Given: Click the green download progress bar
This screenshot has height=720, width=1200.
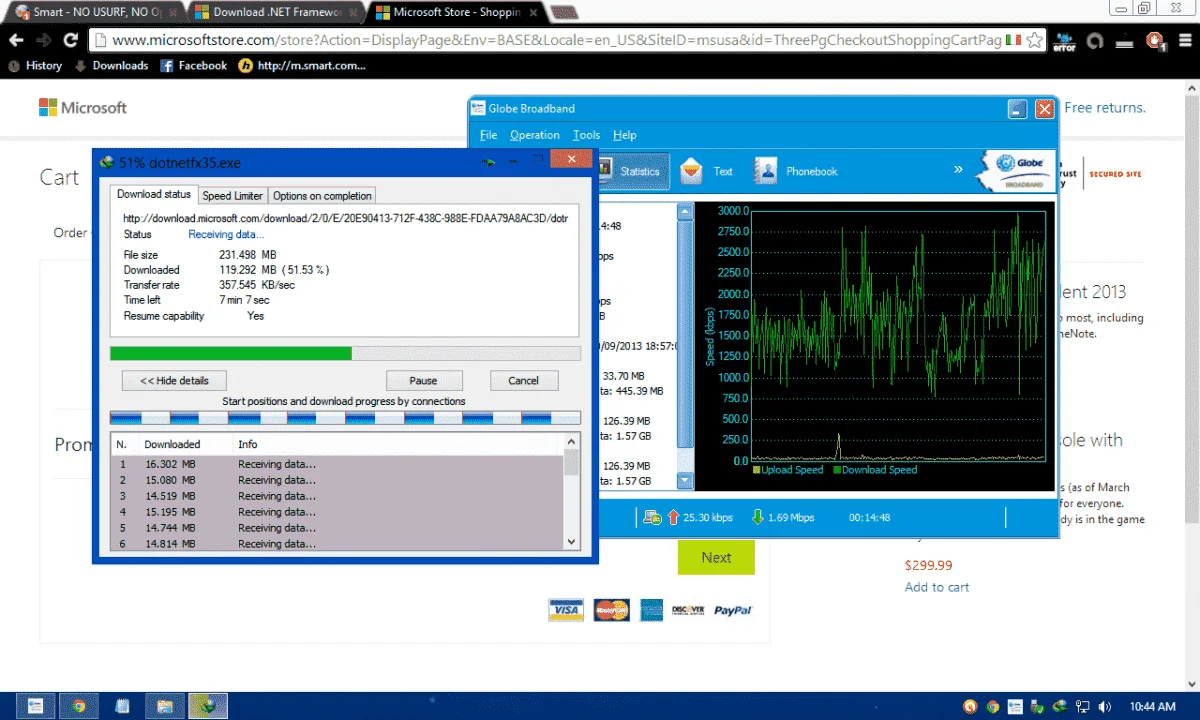Looking at the screenshot, I should click(x=345, y=353).
